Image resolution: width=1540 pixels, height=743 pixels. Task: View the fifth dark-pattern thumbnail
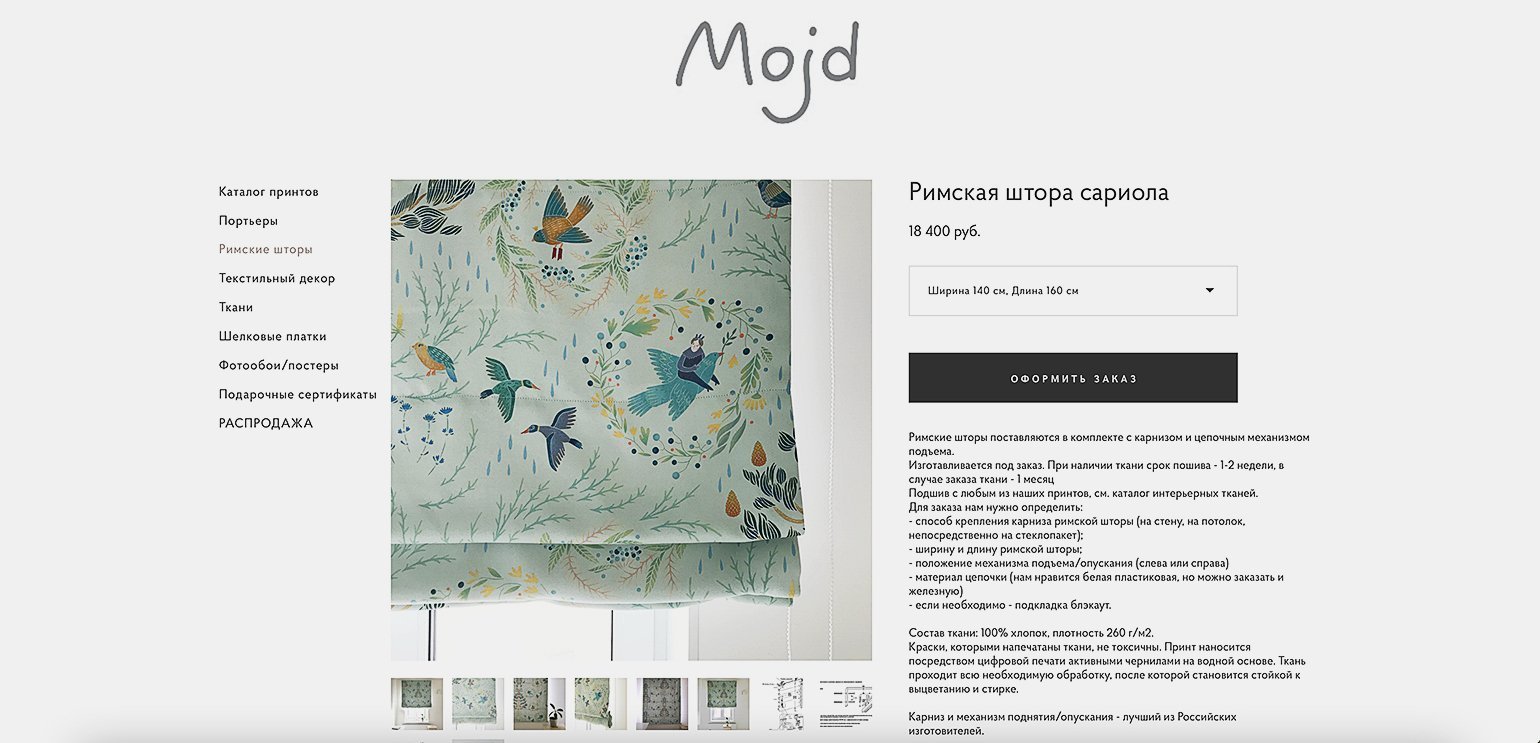click(662, 704)
